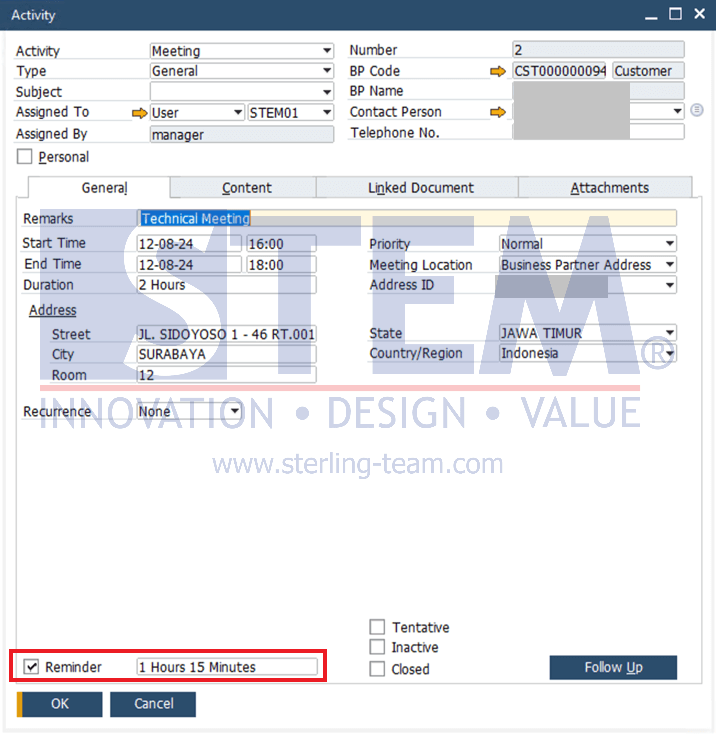Screen dimensions: 716x735
Task: Maximize the Activity window
Action: click(x=674, y=14)
